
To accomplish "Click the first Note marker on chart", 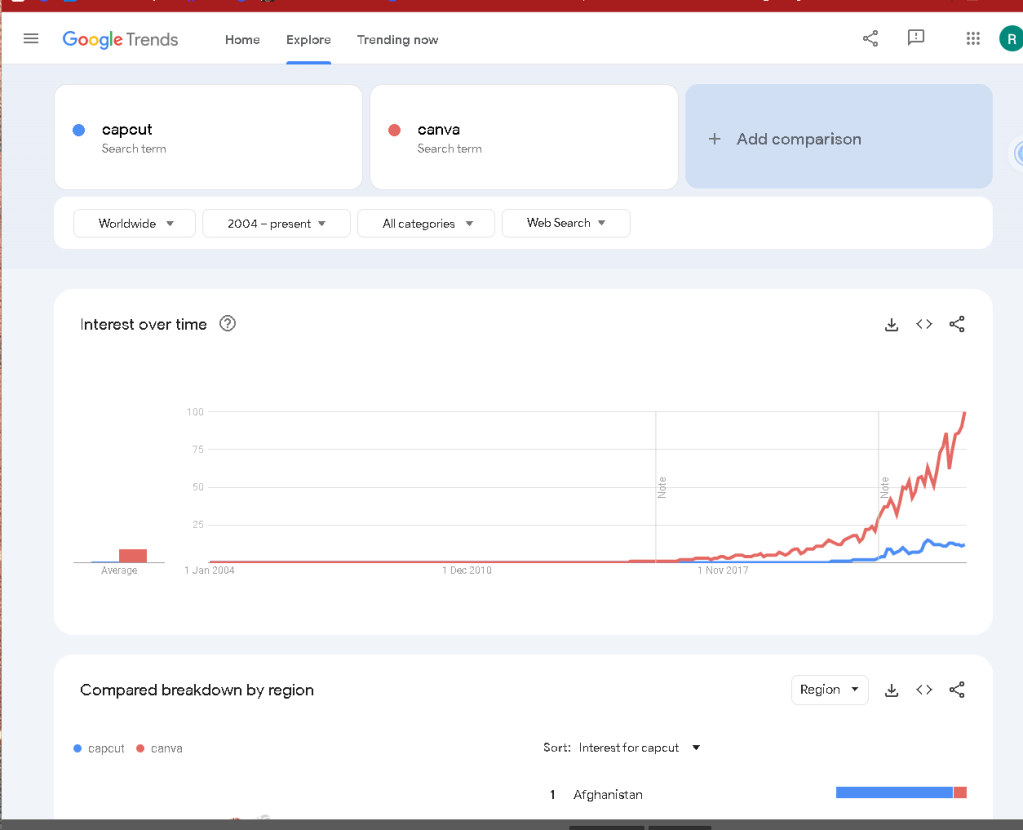I will click(x=662, y=487).
